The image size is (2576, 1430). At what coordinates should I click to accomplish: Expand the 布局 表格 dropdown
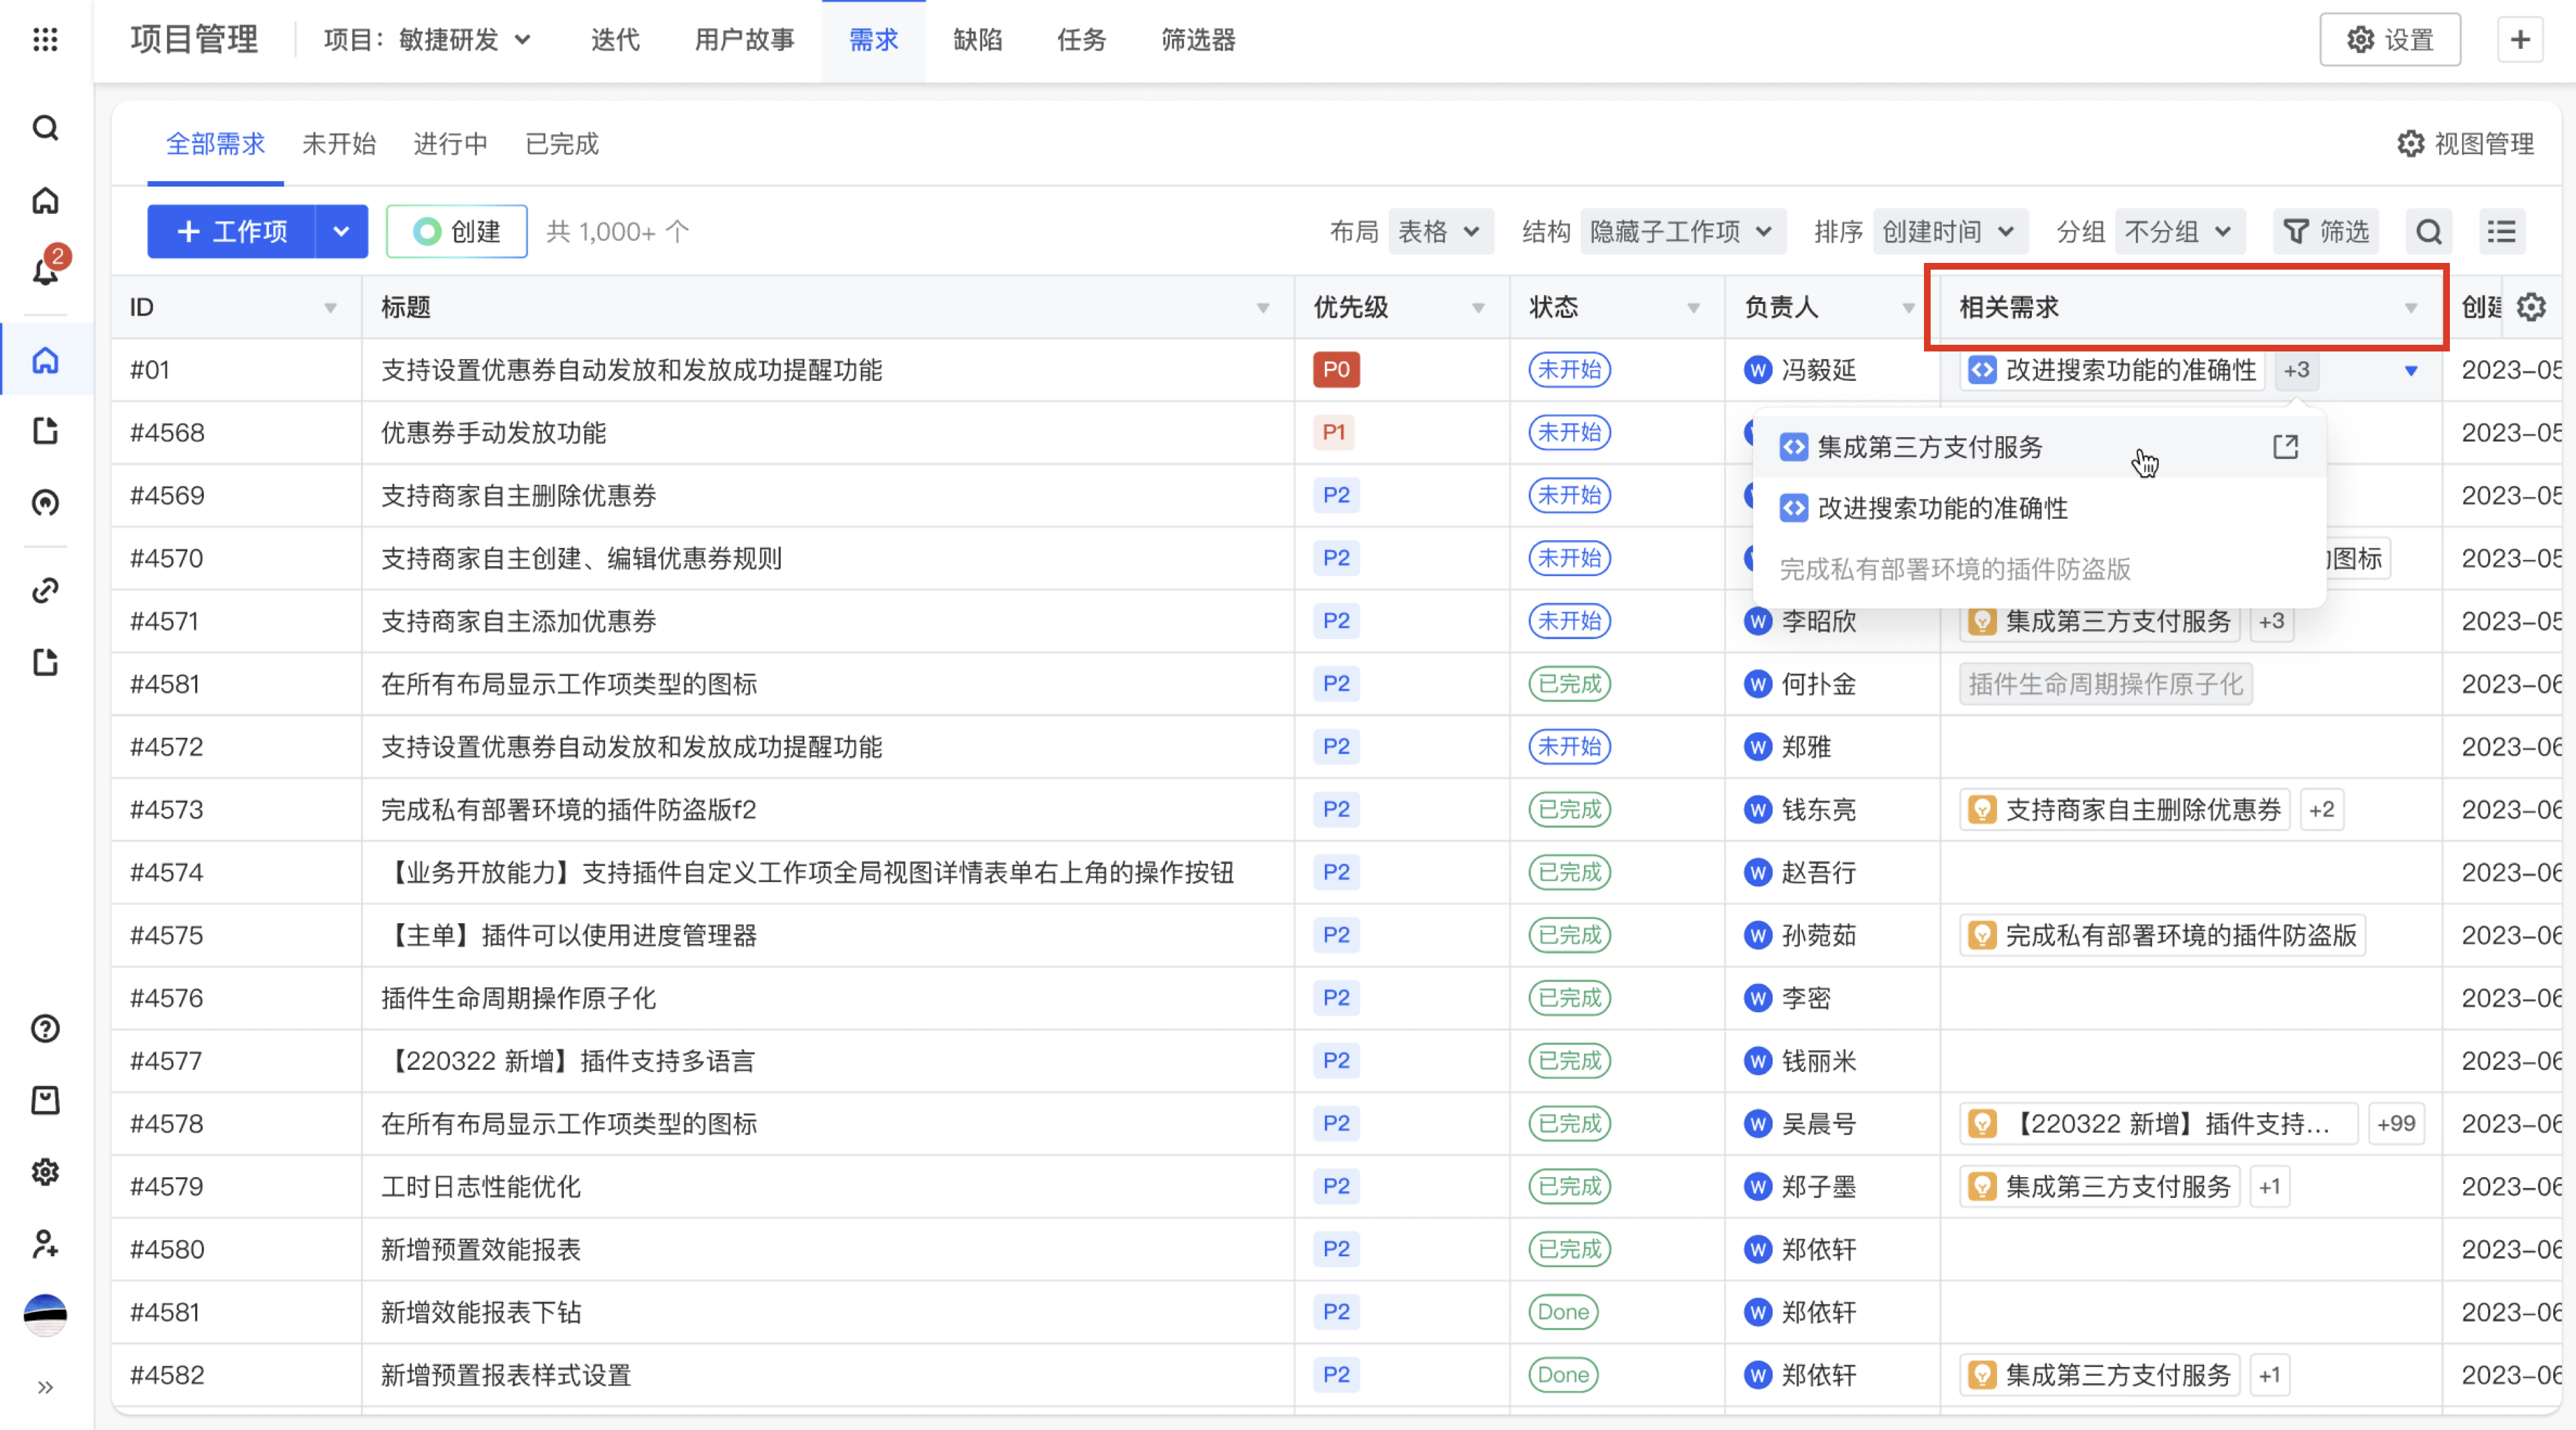click(1439, 232)
